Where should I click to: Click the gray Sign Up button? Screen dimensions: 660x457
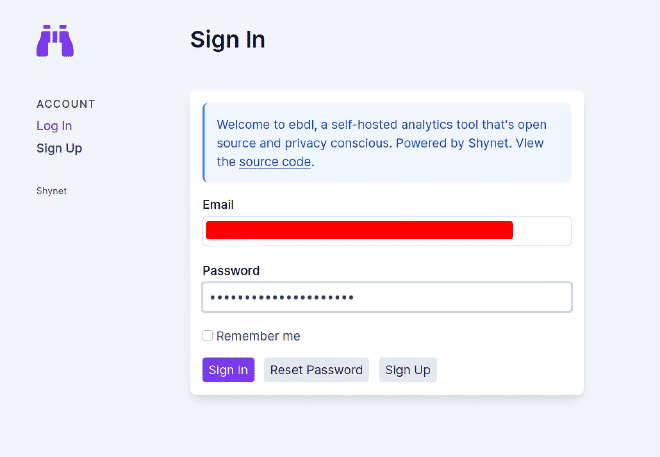click(x=407, y=369)
